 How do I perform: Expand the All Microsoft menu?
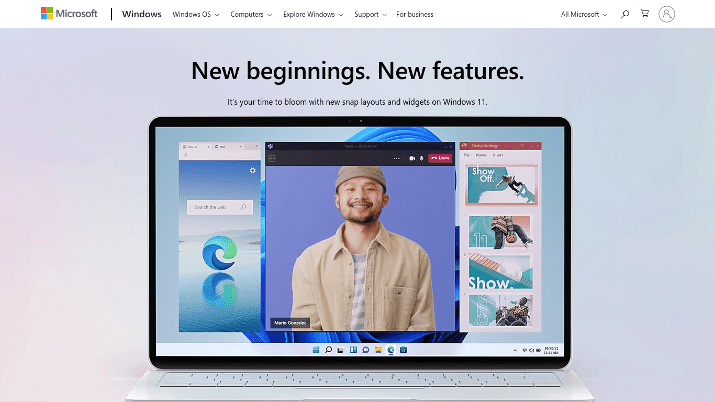pyautogui.click(x=584, y=15)
